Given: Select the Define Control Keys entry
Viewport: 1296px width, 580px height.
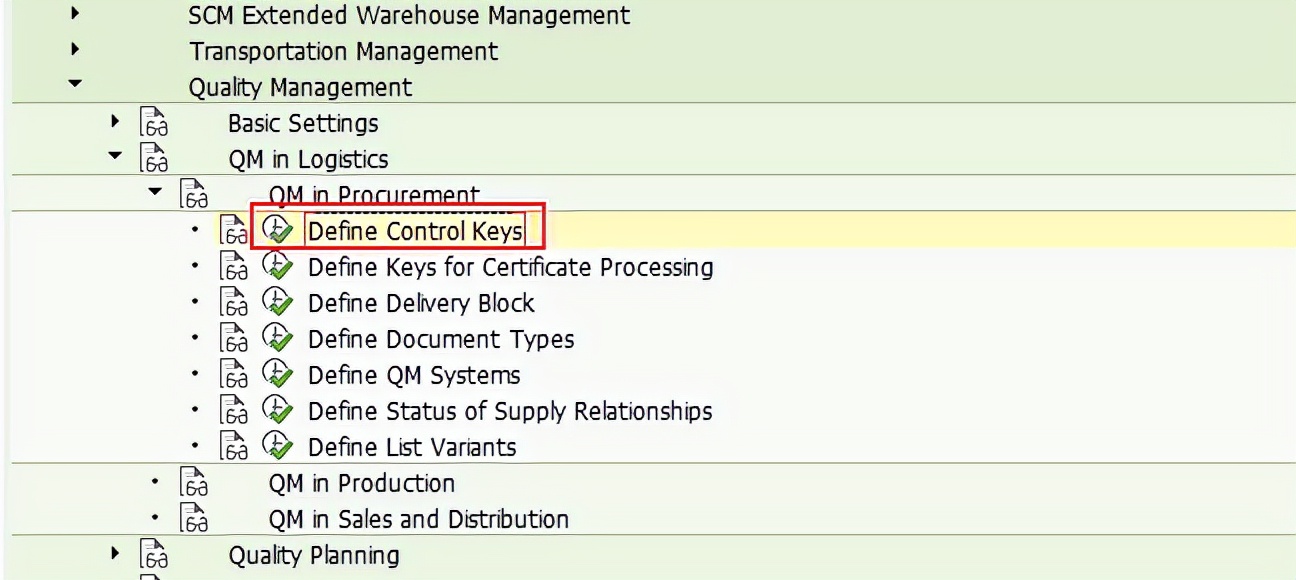Looking at the screenshot, I should pyautogui.click(x=415, y=232).
